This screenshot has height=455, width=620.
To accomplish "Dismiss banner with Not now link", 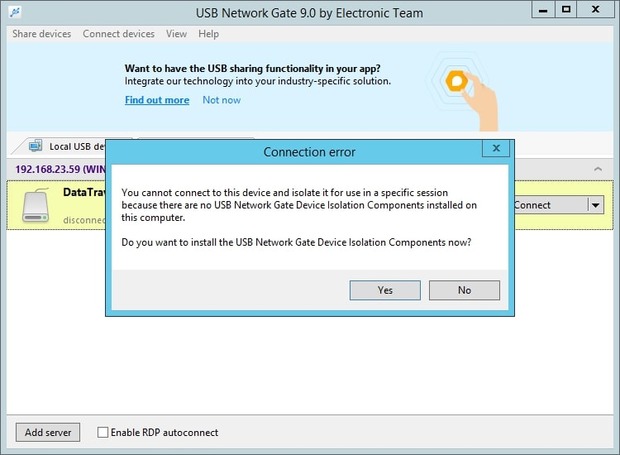I will point(221,100).
